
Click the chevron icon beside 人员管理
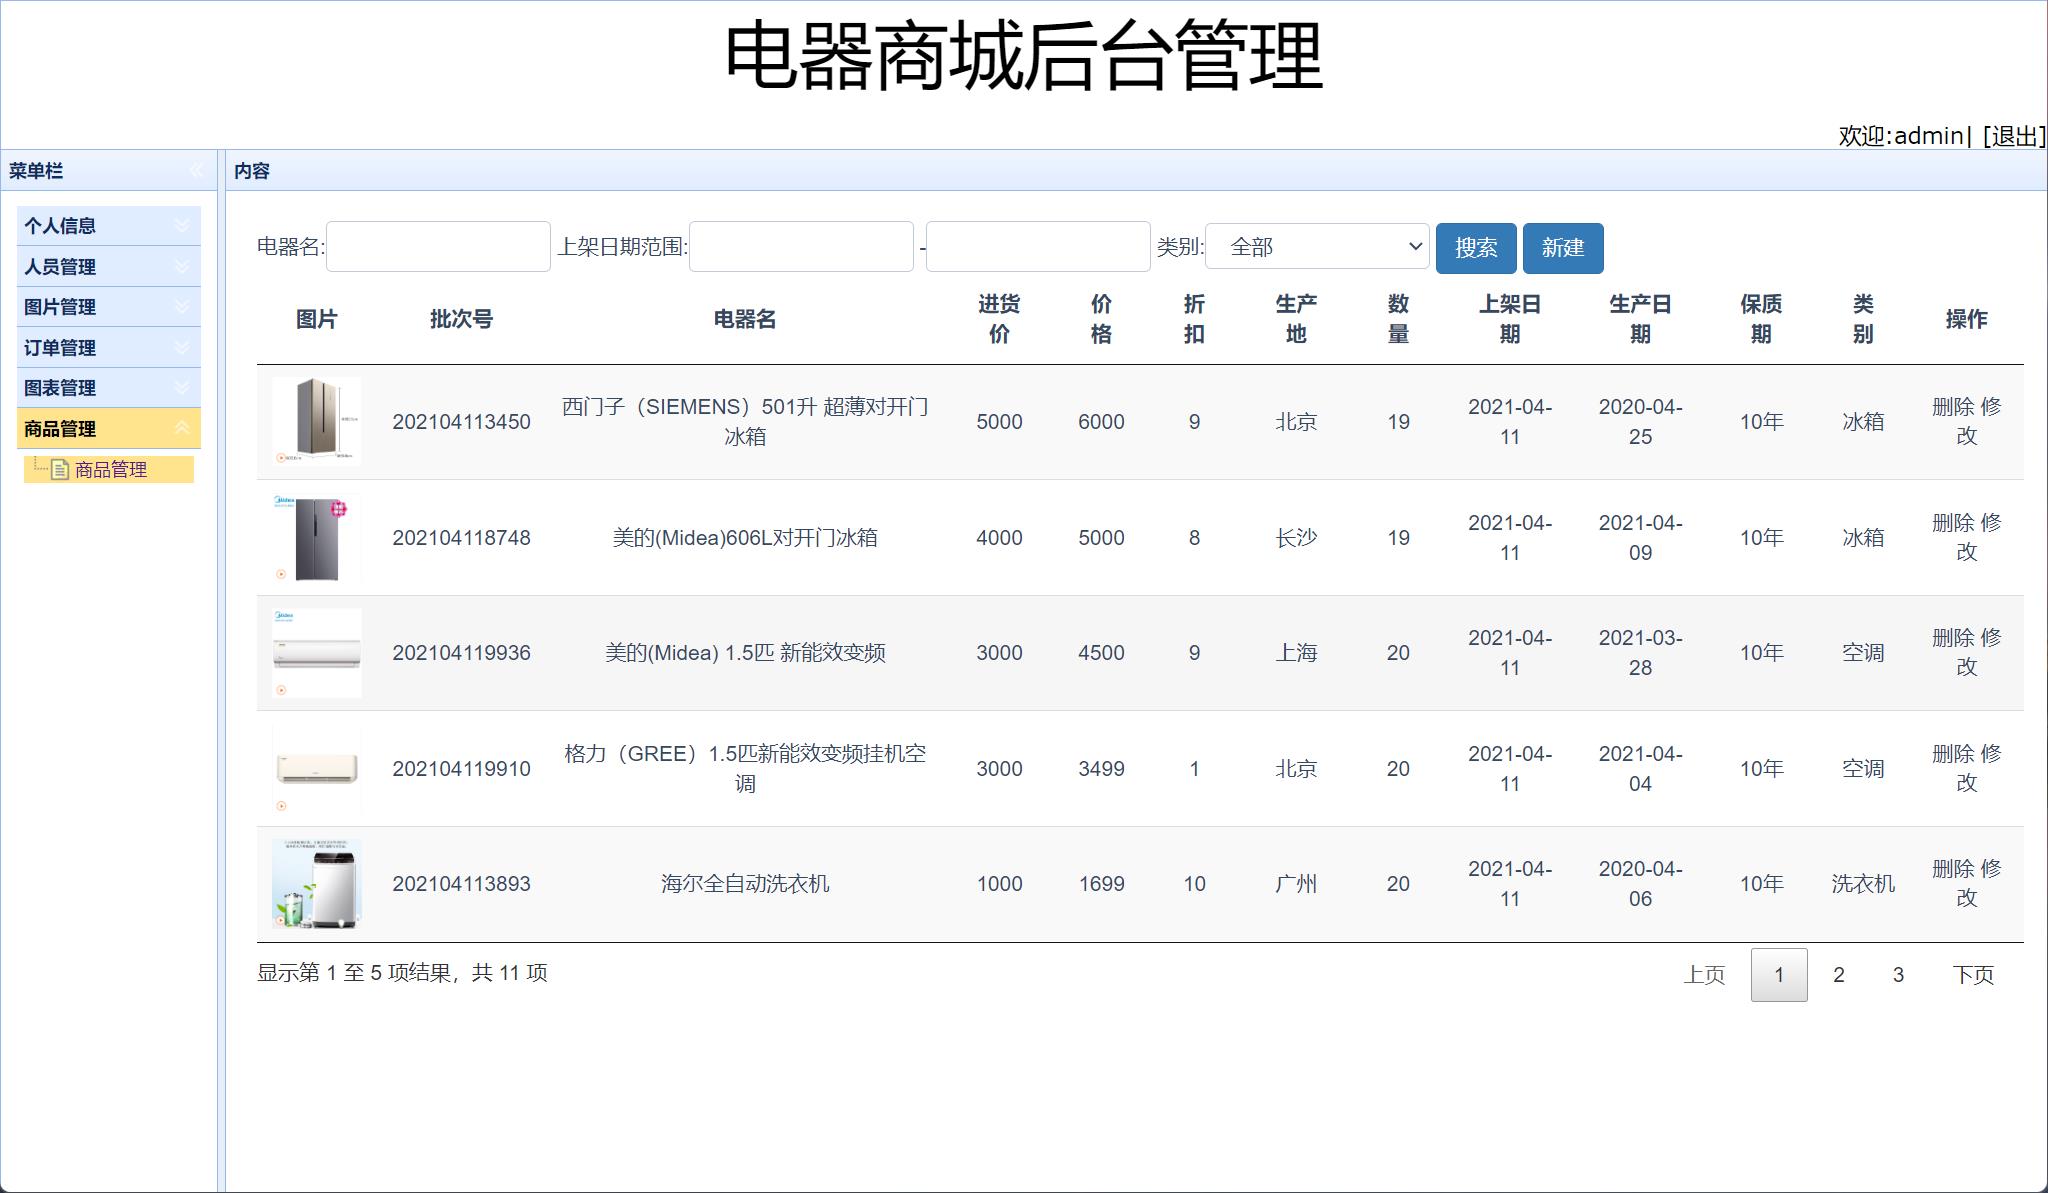(182, 267)
